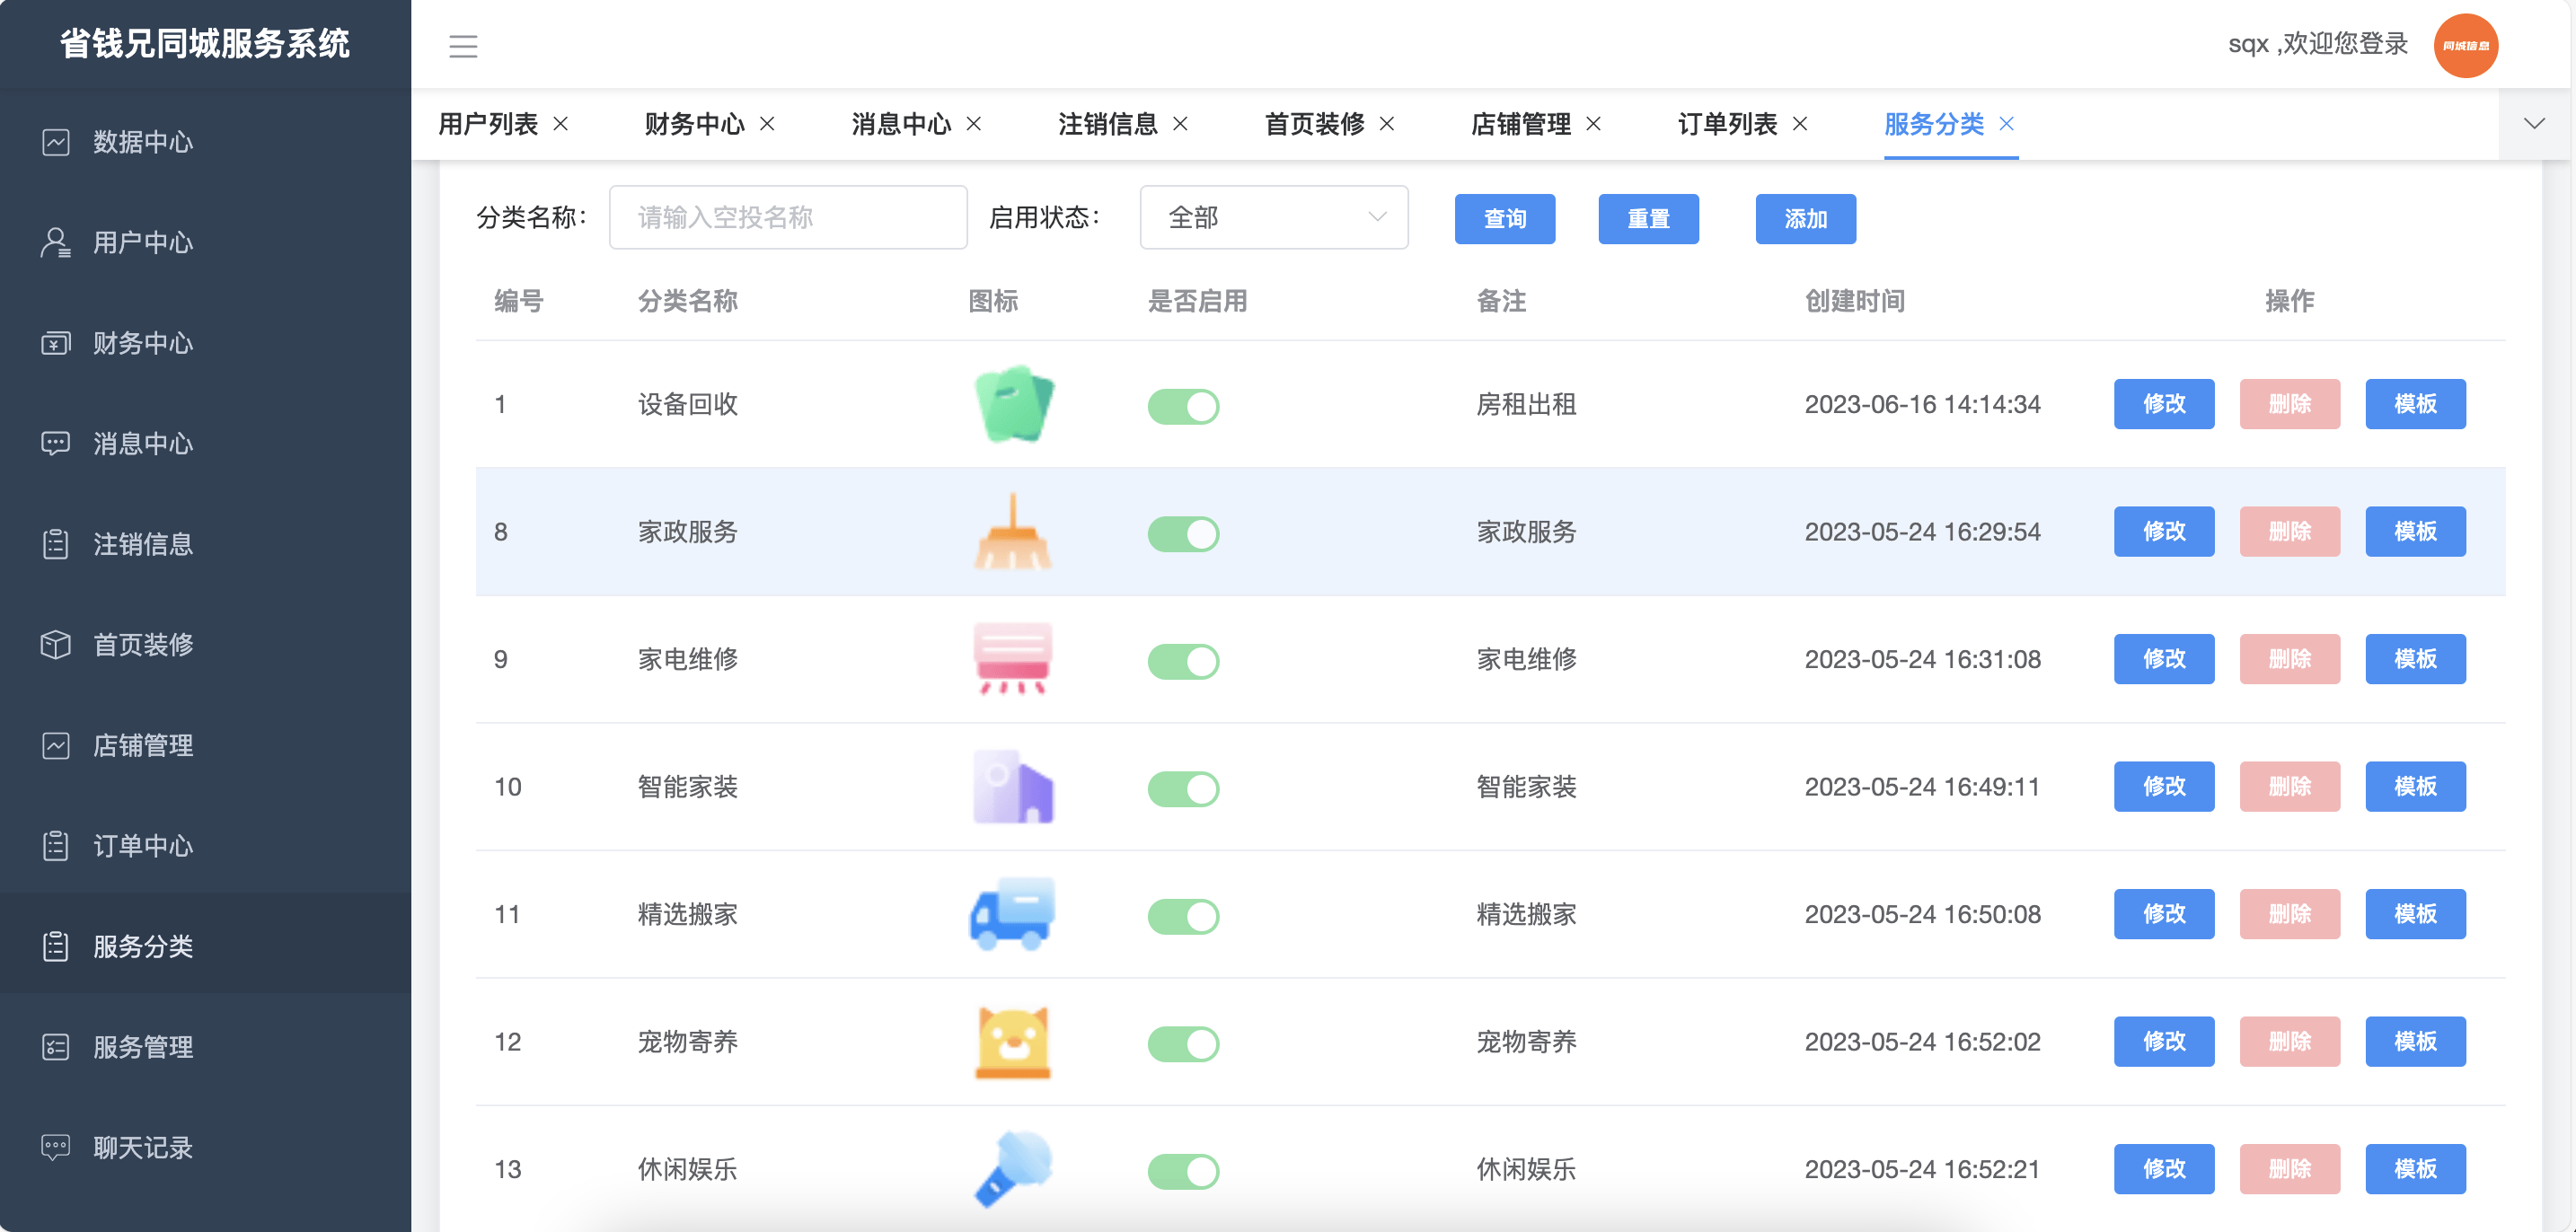Click 删除 for 智能家装 row
2576x1232 pixels.
point(2290,786)
